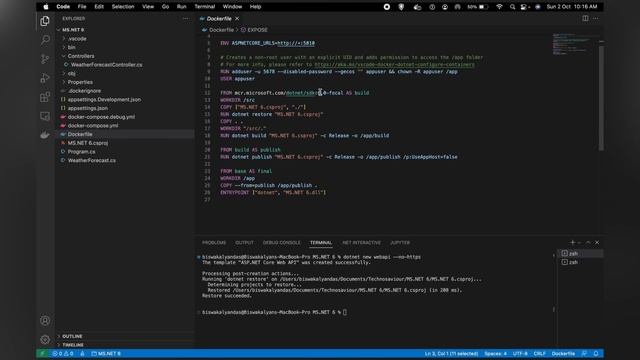
Task: Switch to the .NET Interactive tab
Action: click(361, 242)
